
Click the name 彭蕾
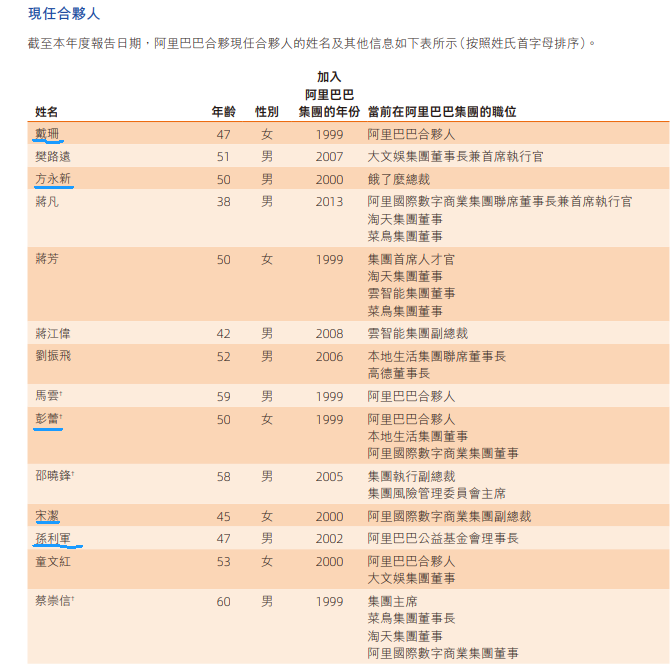click(x=47, y=418)
